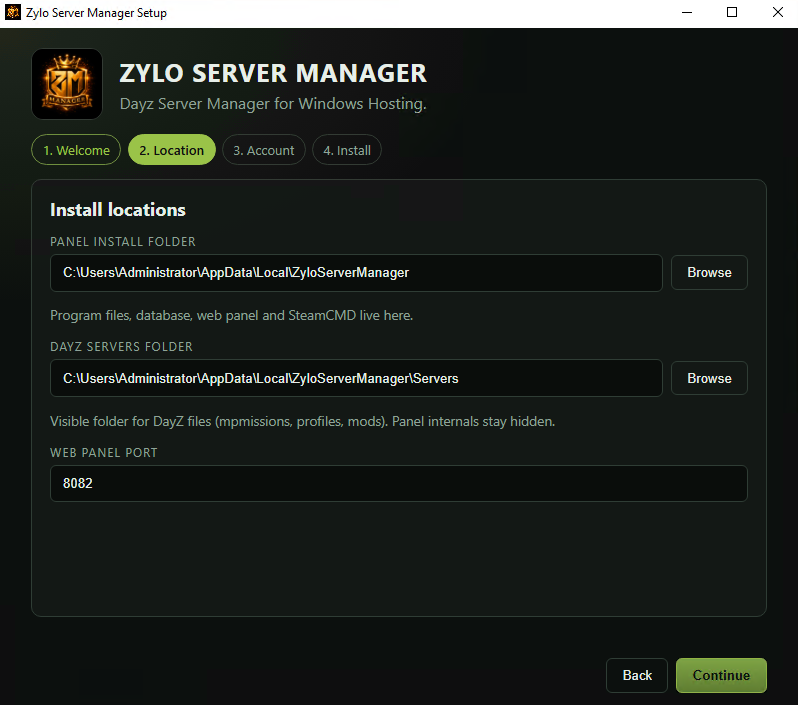
Task: Click 'Dayz Server Manager for Windows Hosting.' subtitle
Action: pyautogui.click(x=273, y=104)
